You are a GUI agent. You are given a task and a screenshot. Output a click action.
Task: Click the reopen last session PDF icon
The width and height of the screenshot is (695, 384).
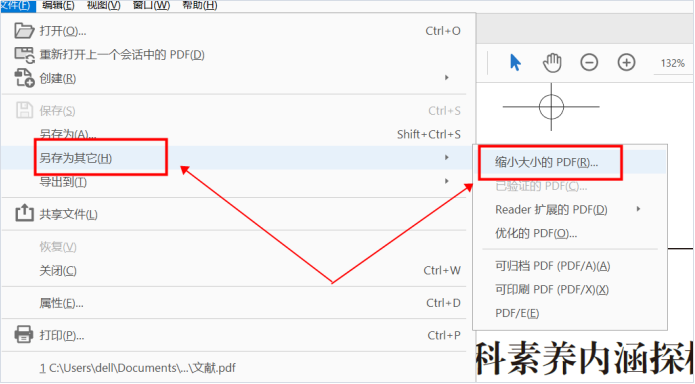(24, 55)
